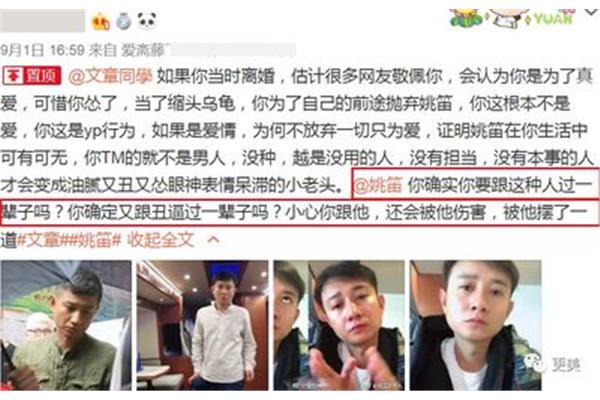The image size is (600, 400).
Task: Click the YUAN cartoon card decoration
Action: point(513,18)
